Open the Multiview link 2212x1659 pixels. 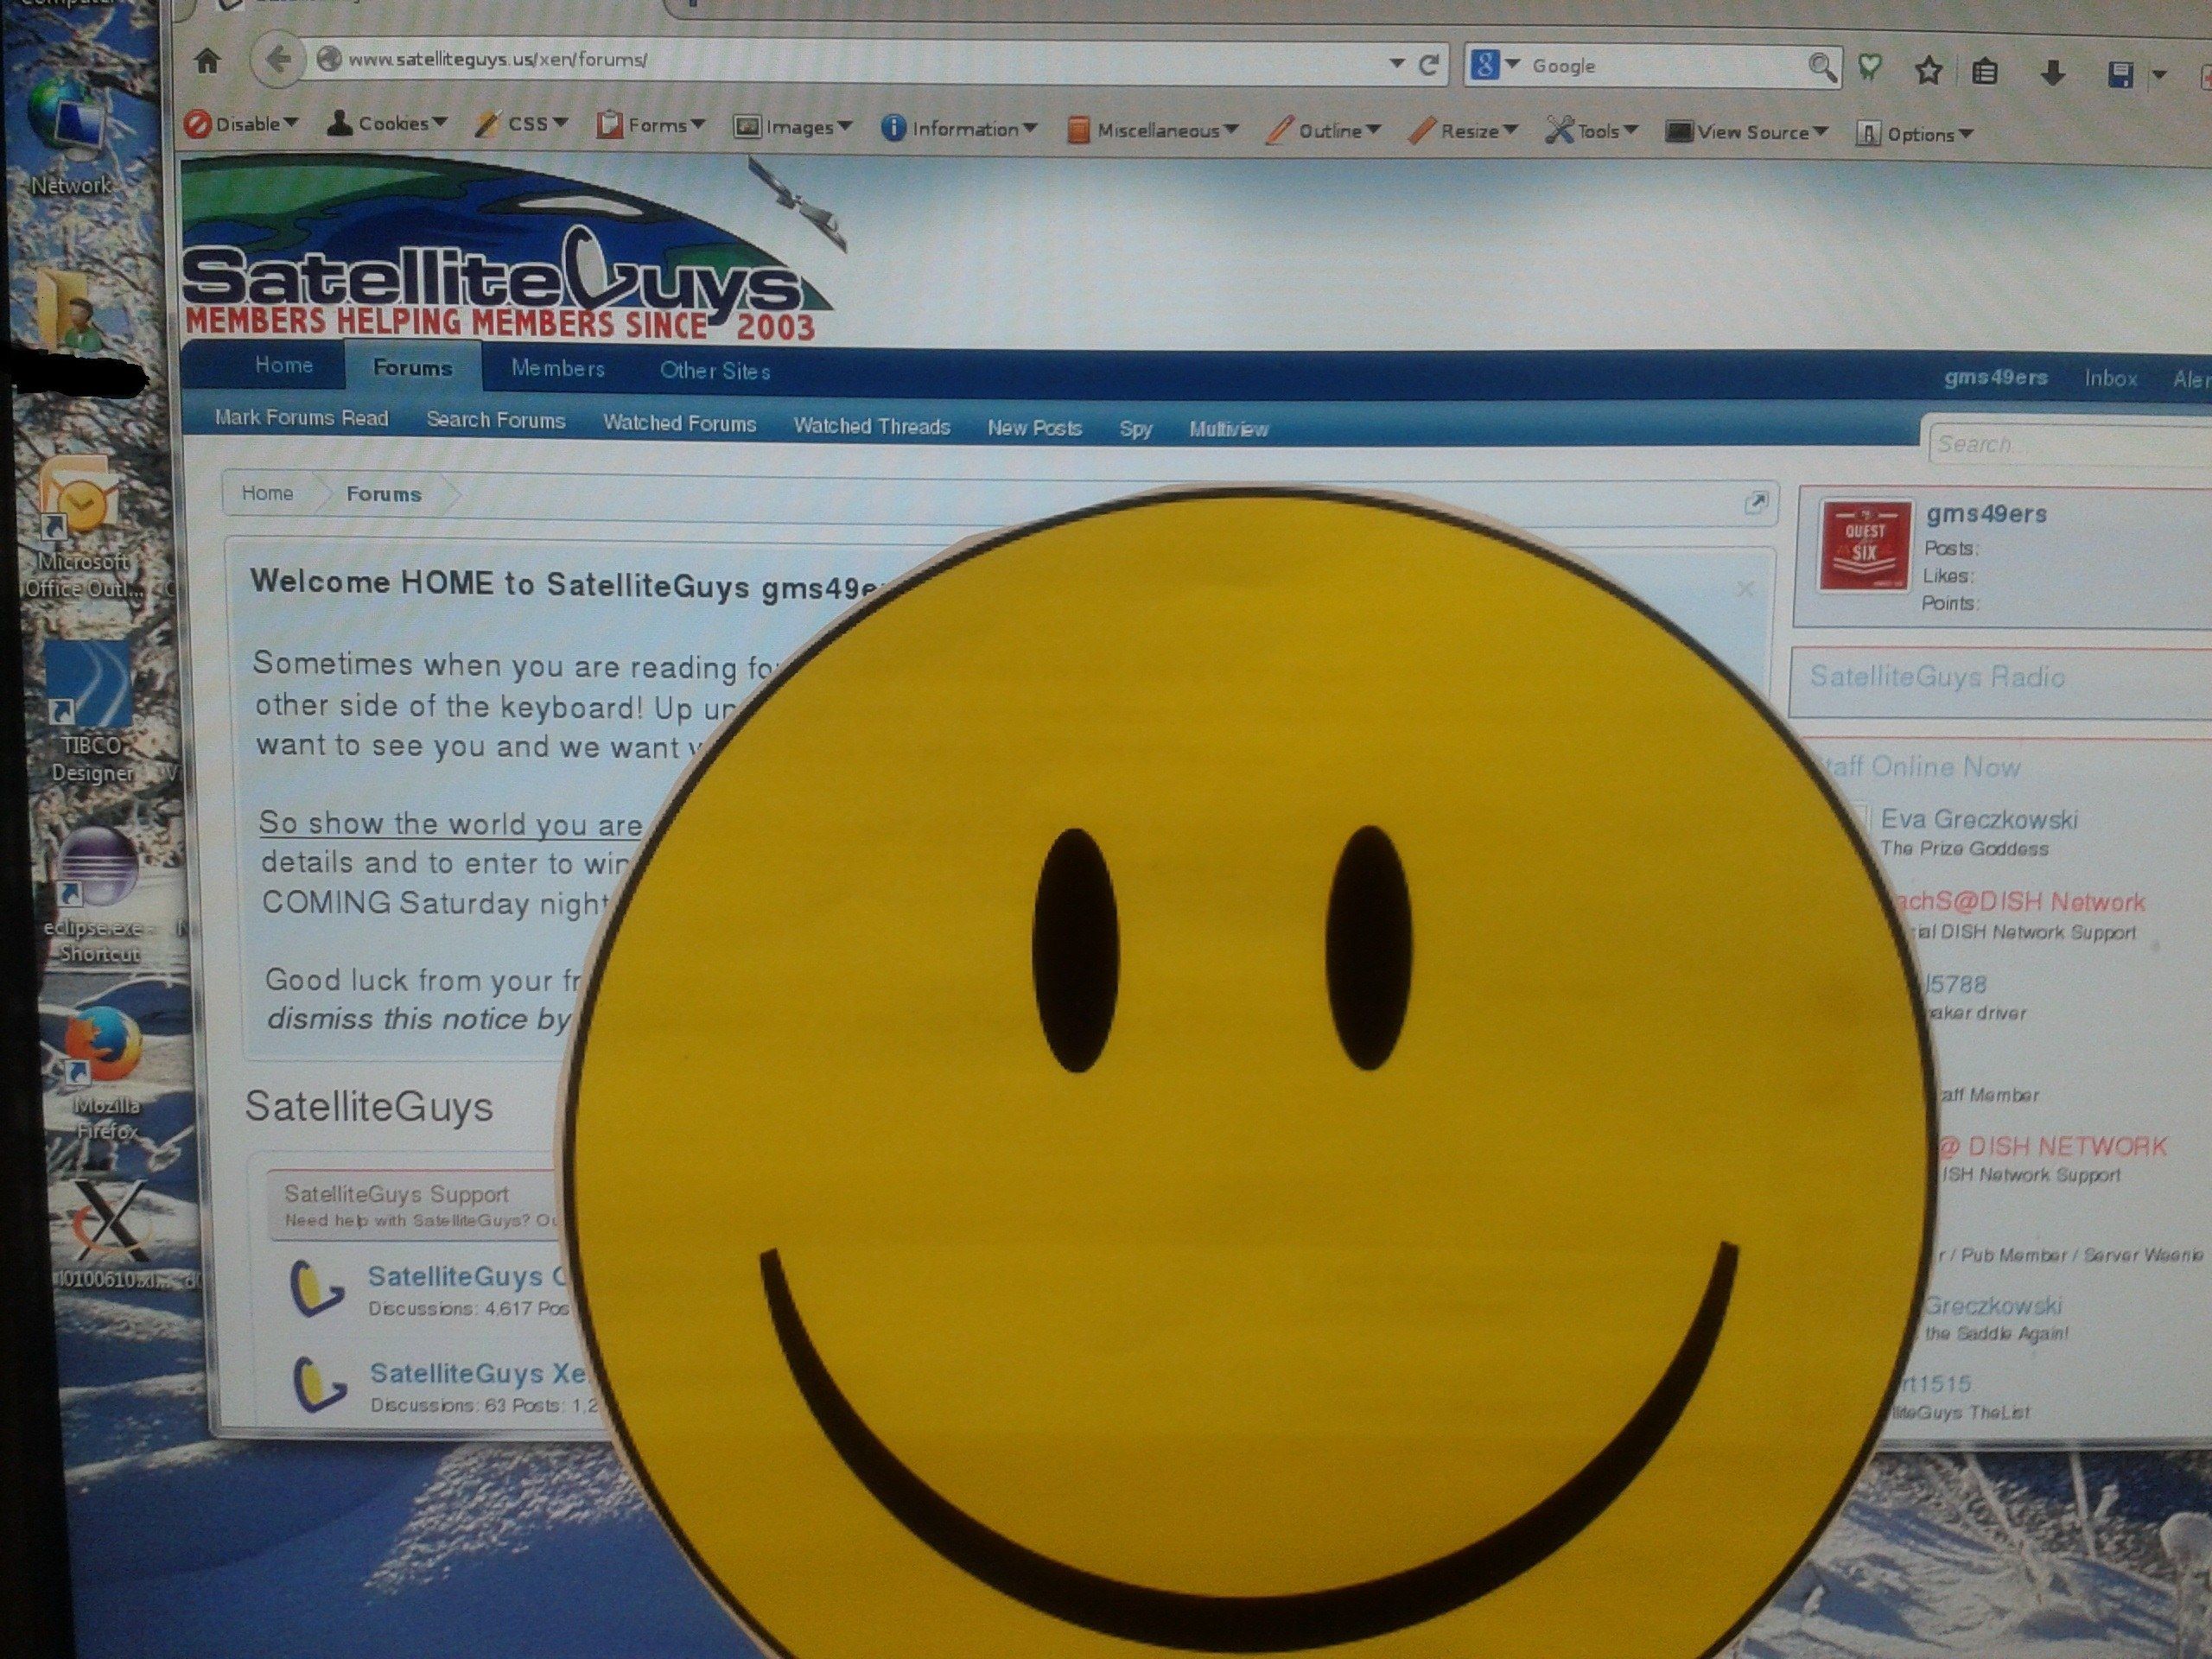(1229, 429)
